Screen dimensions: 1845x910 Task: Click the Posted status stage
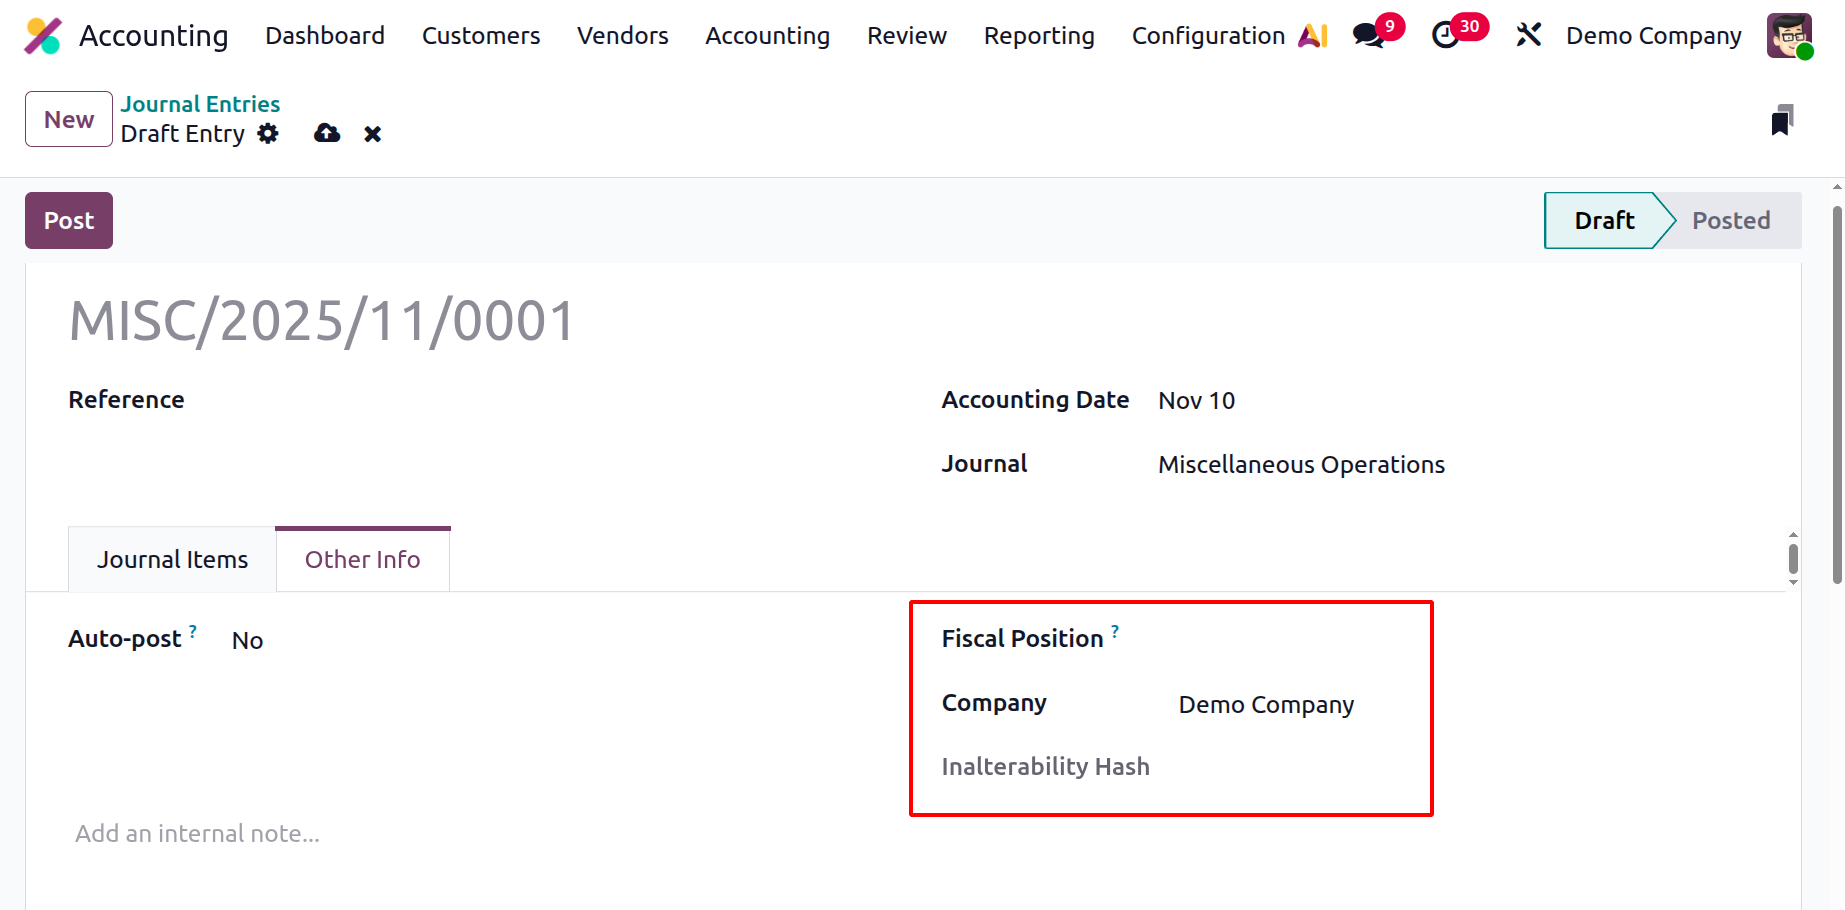(x=1730, y=221)
